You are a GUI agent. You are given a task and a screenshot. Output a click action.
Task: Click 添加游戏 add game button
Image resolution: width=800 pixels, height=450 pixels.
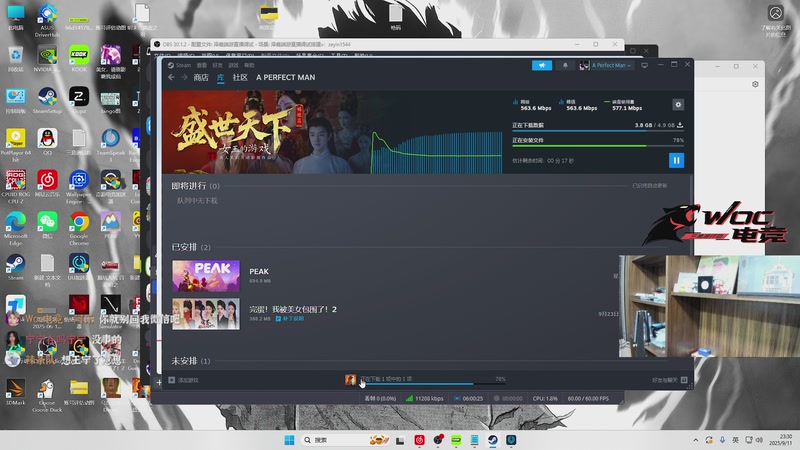pyautogui.click(x=184, y=380)
